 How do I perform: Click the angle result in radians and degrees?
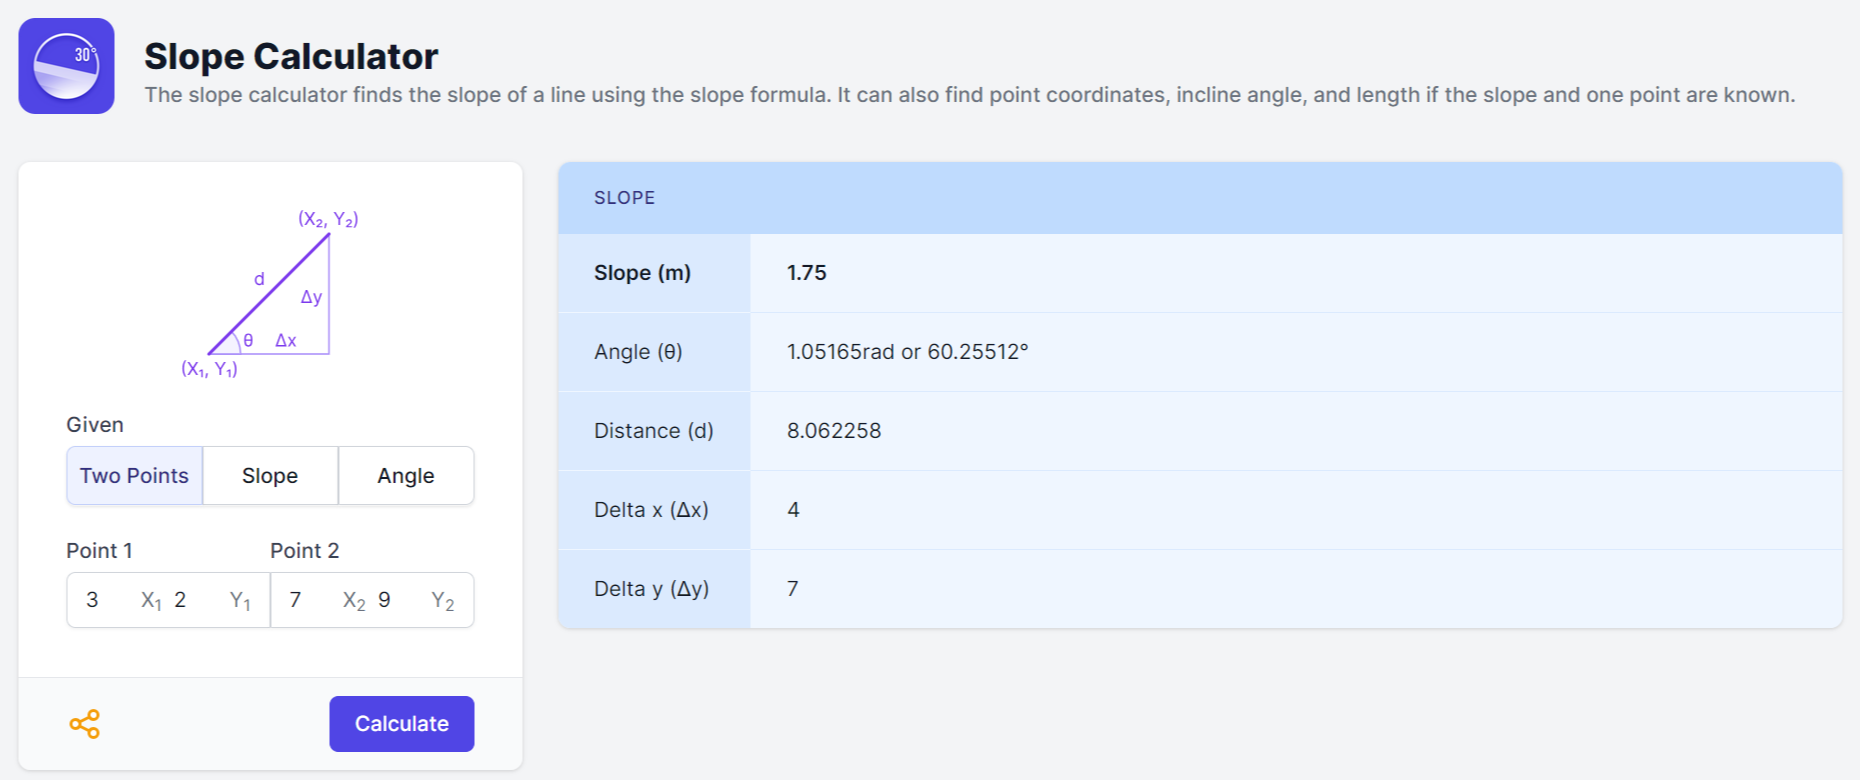point(907,352)
